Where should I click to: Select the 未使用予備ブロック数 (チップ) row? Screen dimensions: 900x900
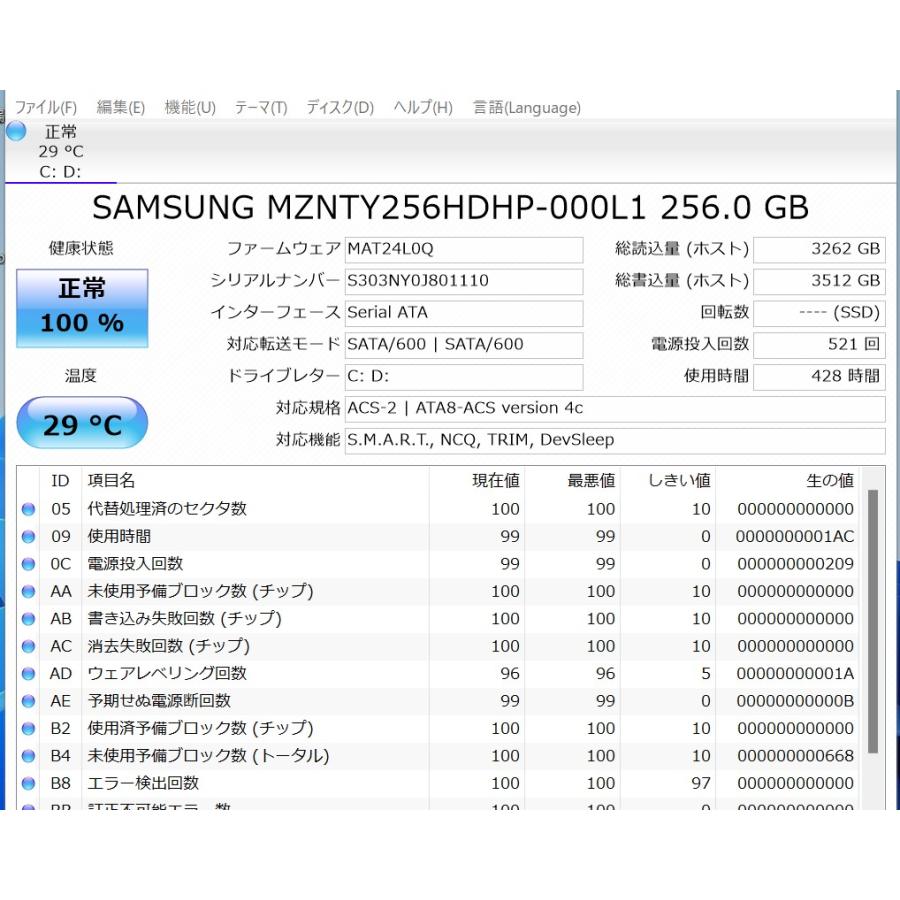coord(438,591)
